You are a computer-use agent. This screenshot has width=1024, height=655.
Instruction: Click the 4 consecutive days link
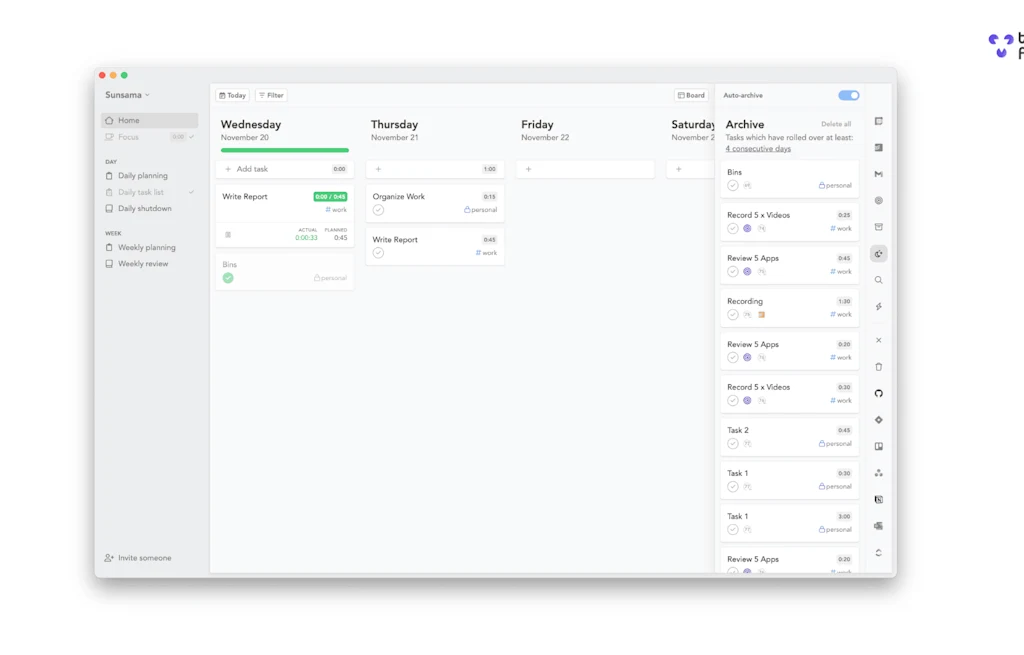[758, 149]
